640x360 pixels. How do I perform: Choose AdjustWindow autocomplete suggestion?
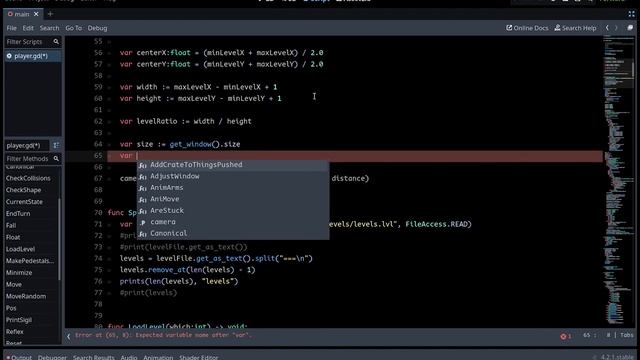[x=233, y=176]
